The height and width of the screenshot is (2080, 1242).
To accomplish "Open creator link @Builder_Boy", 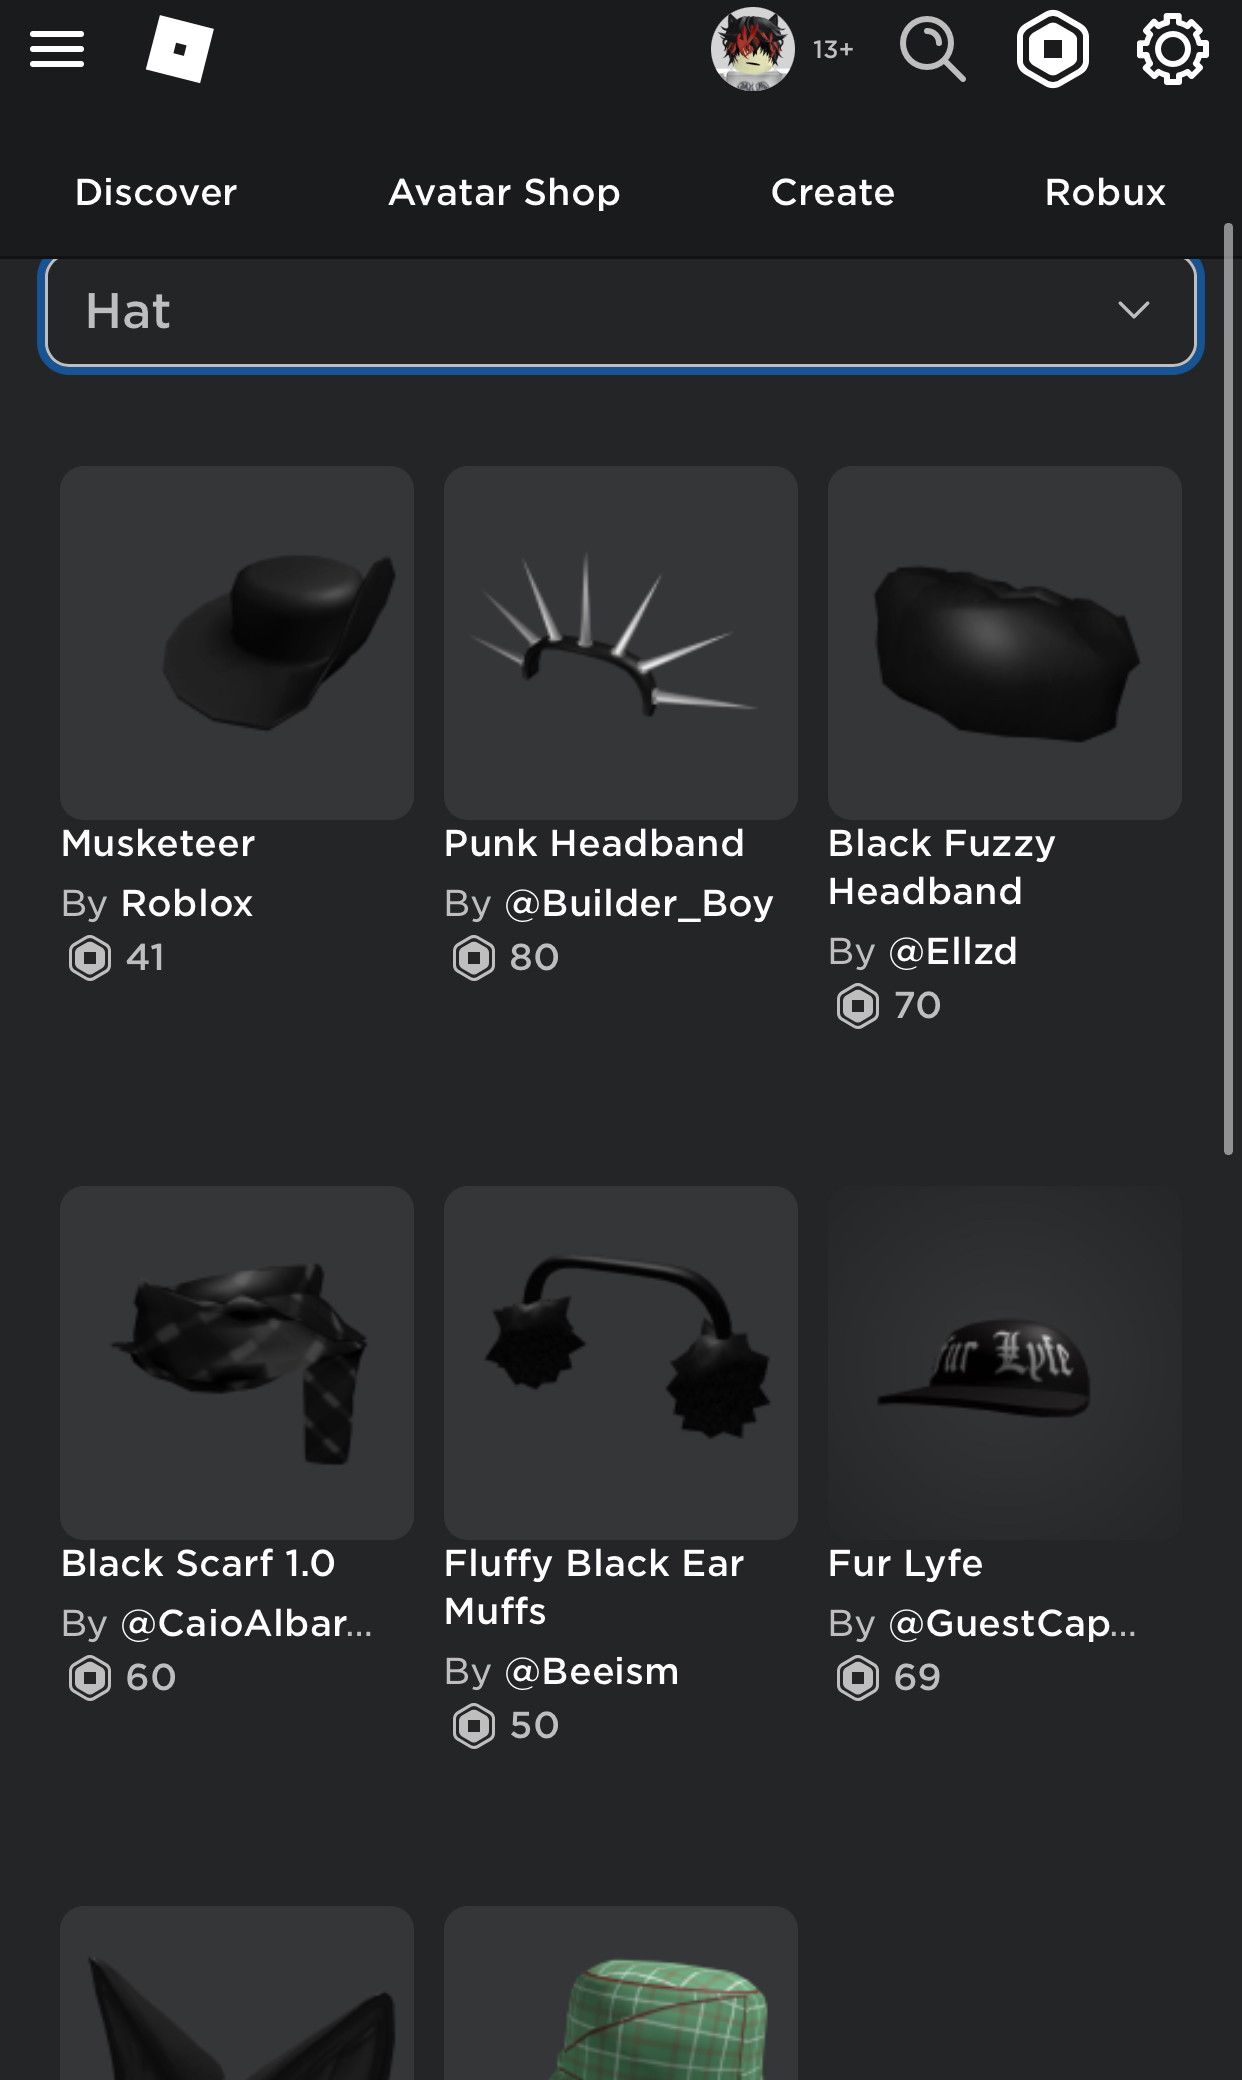I will pos(639,904).
